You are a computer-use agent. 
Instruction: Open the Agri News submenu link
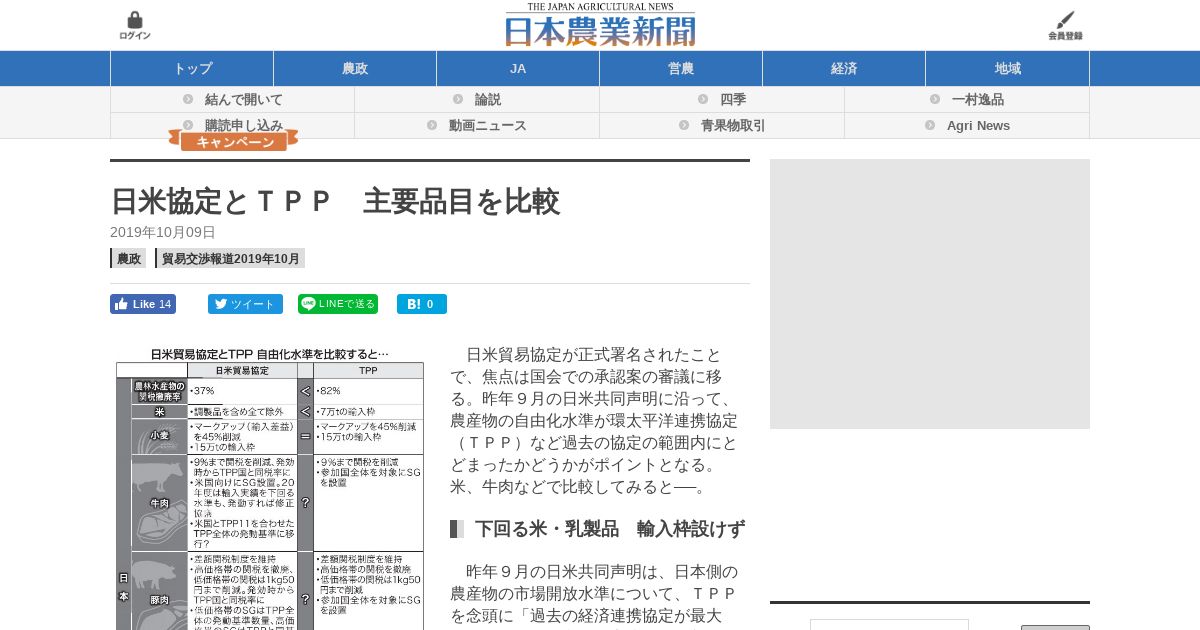pos(978,126)
